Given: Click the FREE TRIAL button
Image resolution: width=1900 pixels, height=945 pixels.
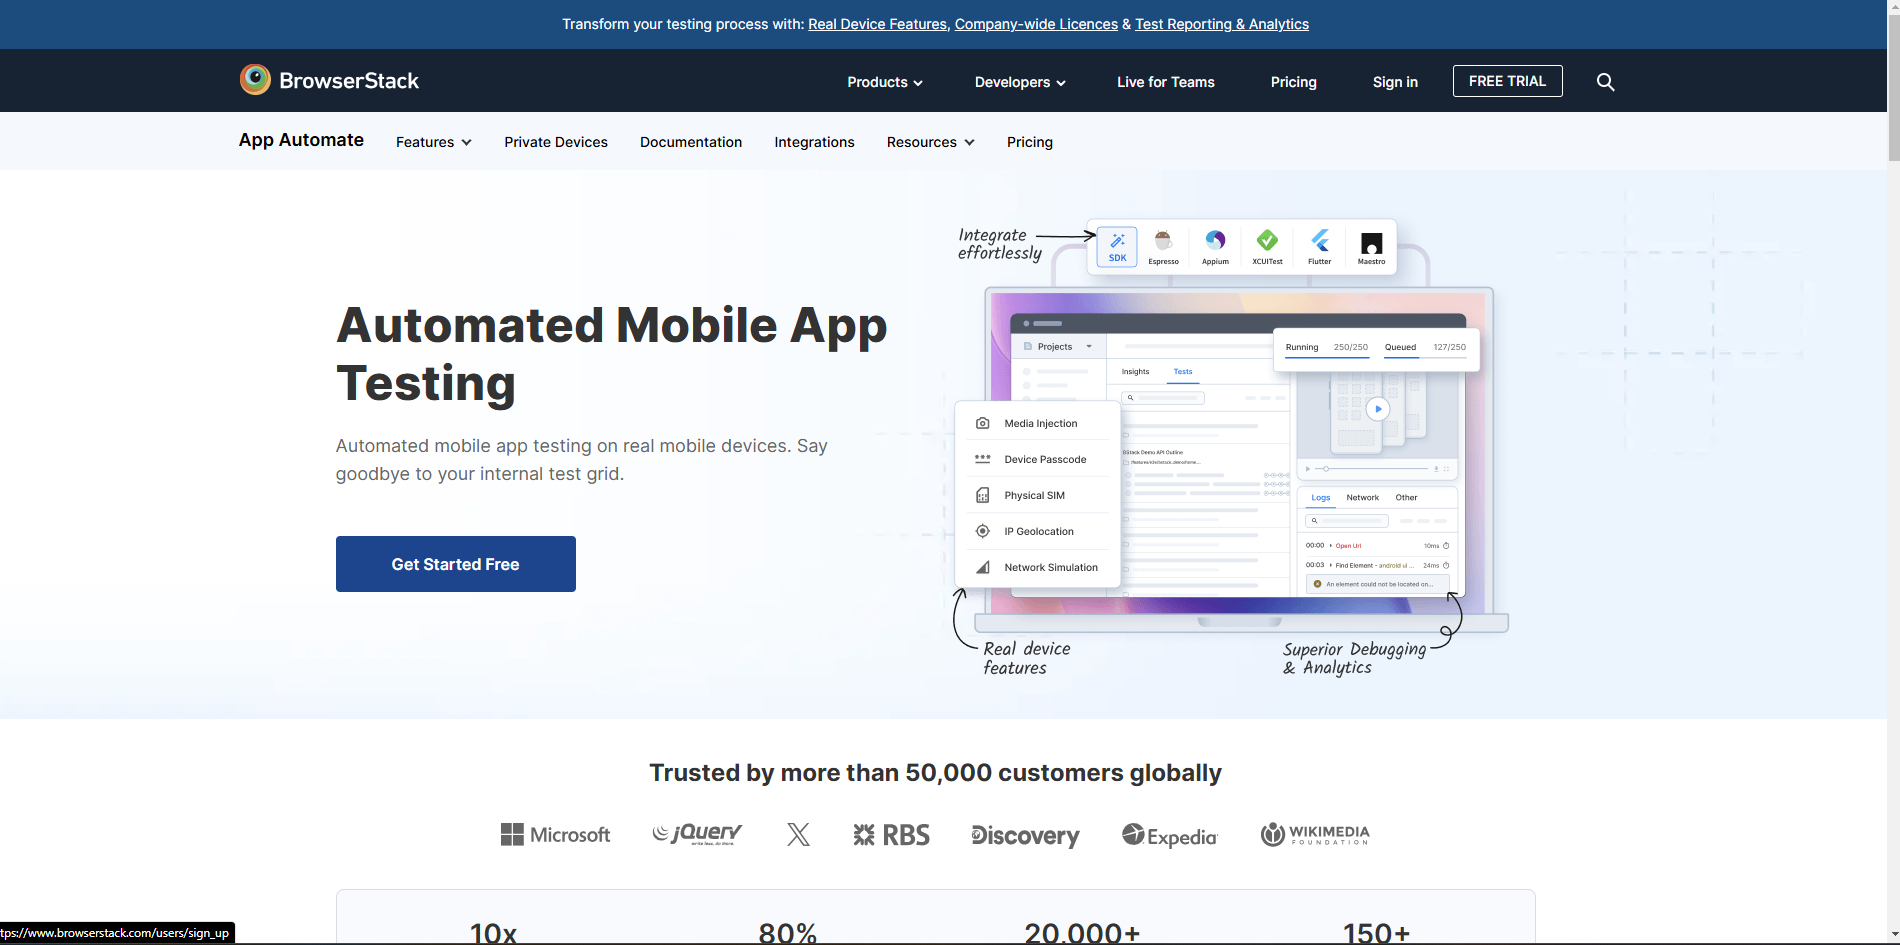Looking at the screenshot, I should click(1507, 81).
